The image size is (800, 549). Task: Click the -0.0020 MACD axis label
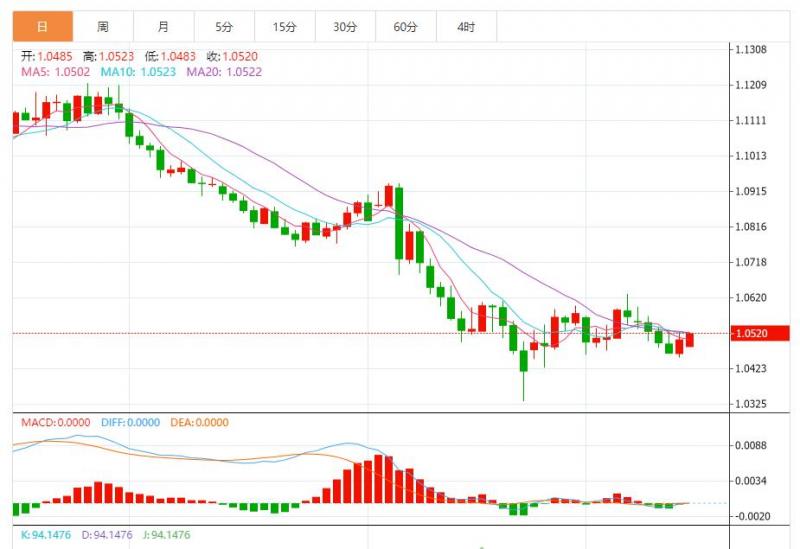[x=752, y=516]
